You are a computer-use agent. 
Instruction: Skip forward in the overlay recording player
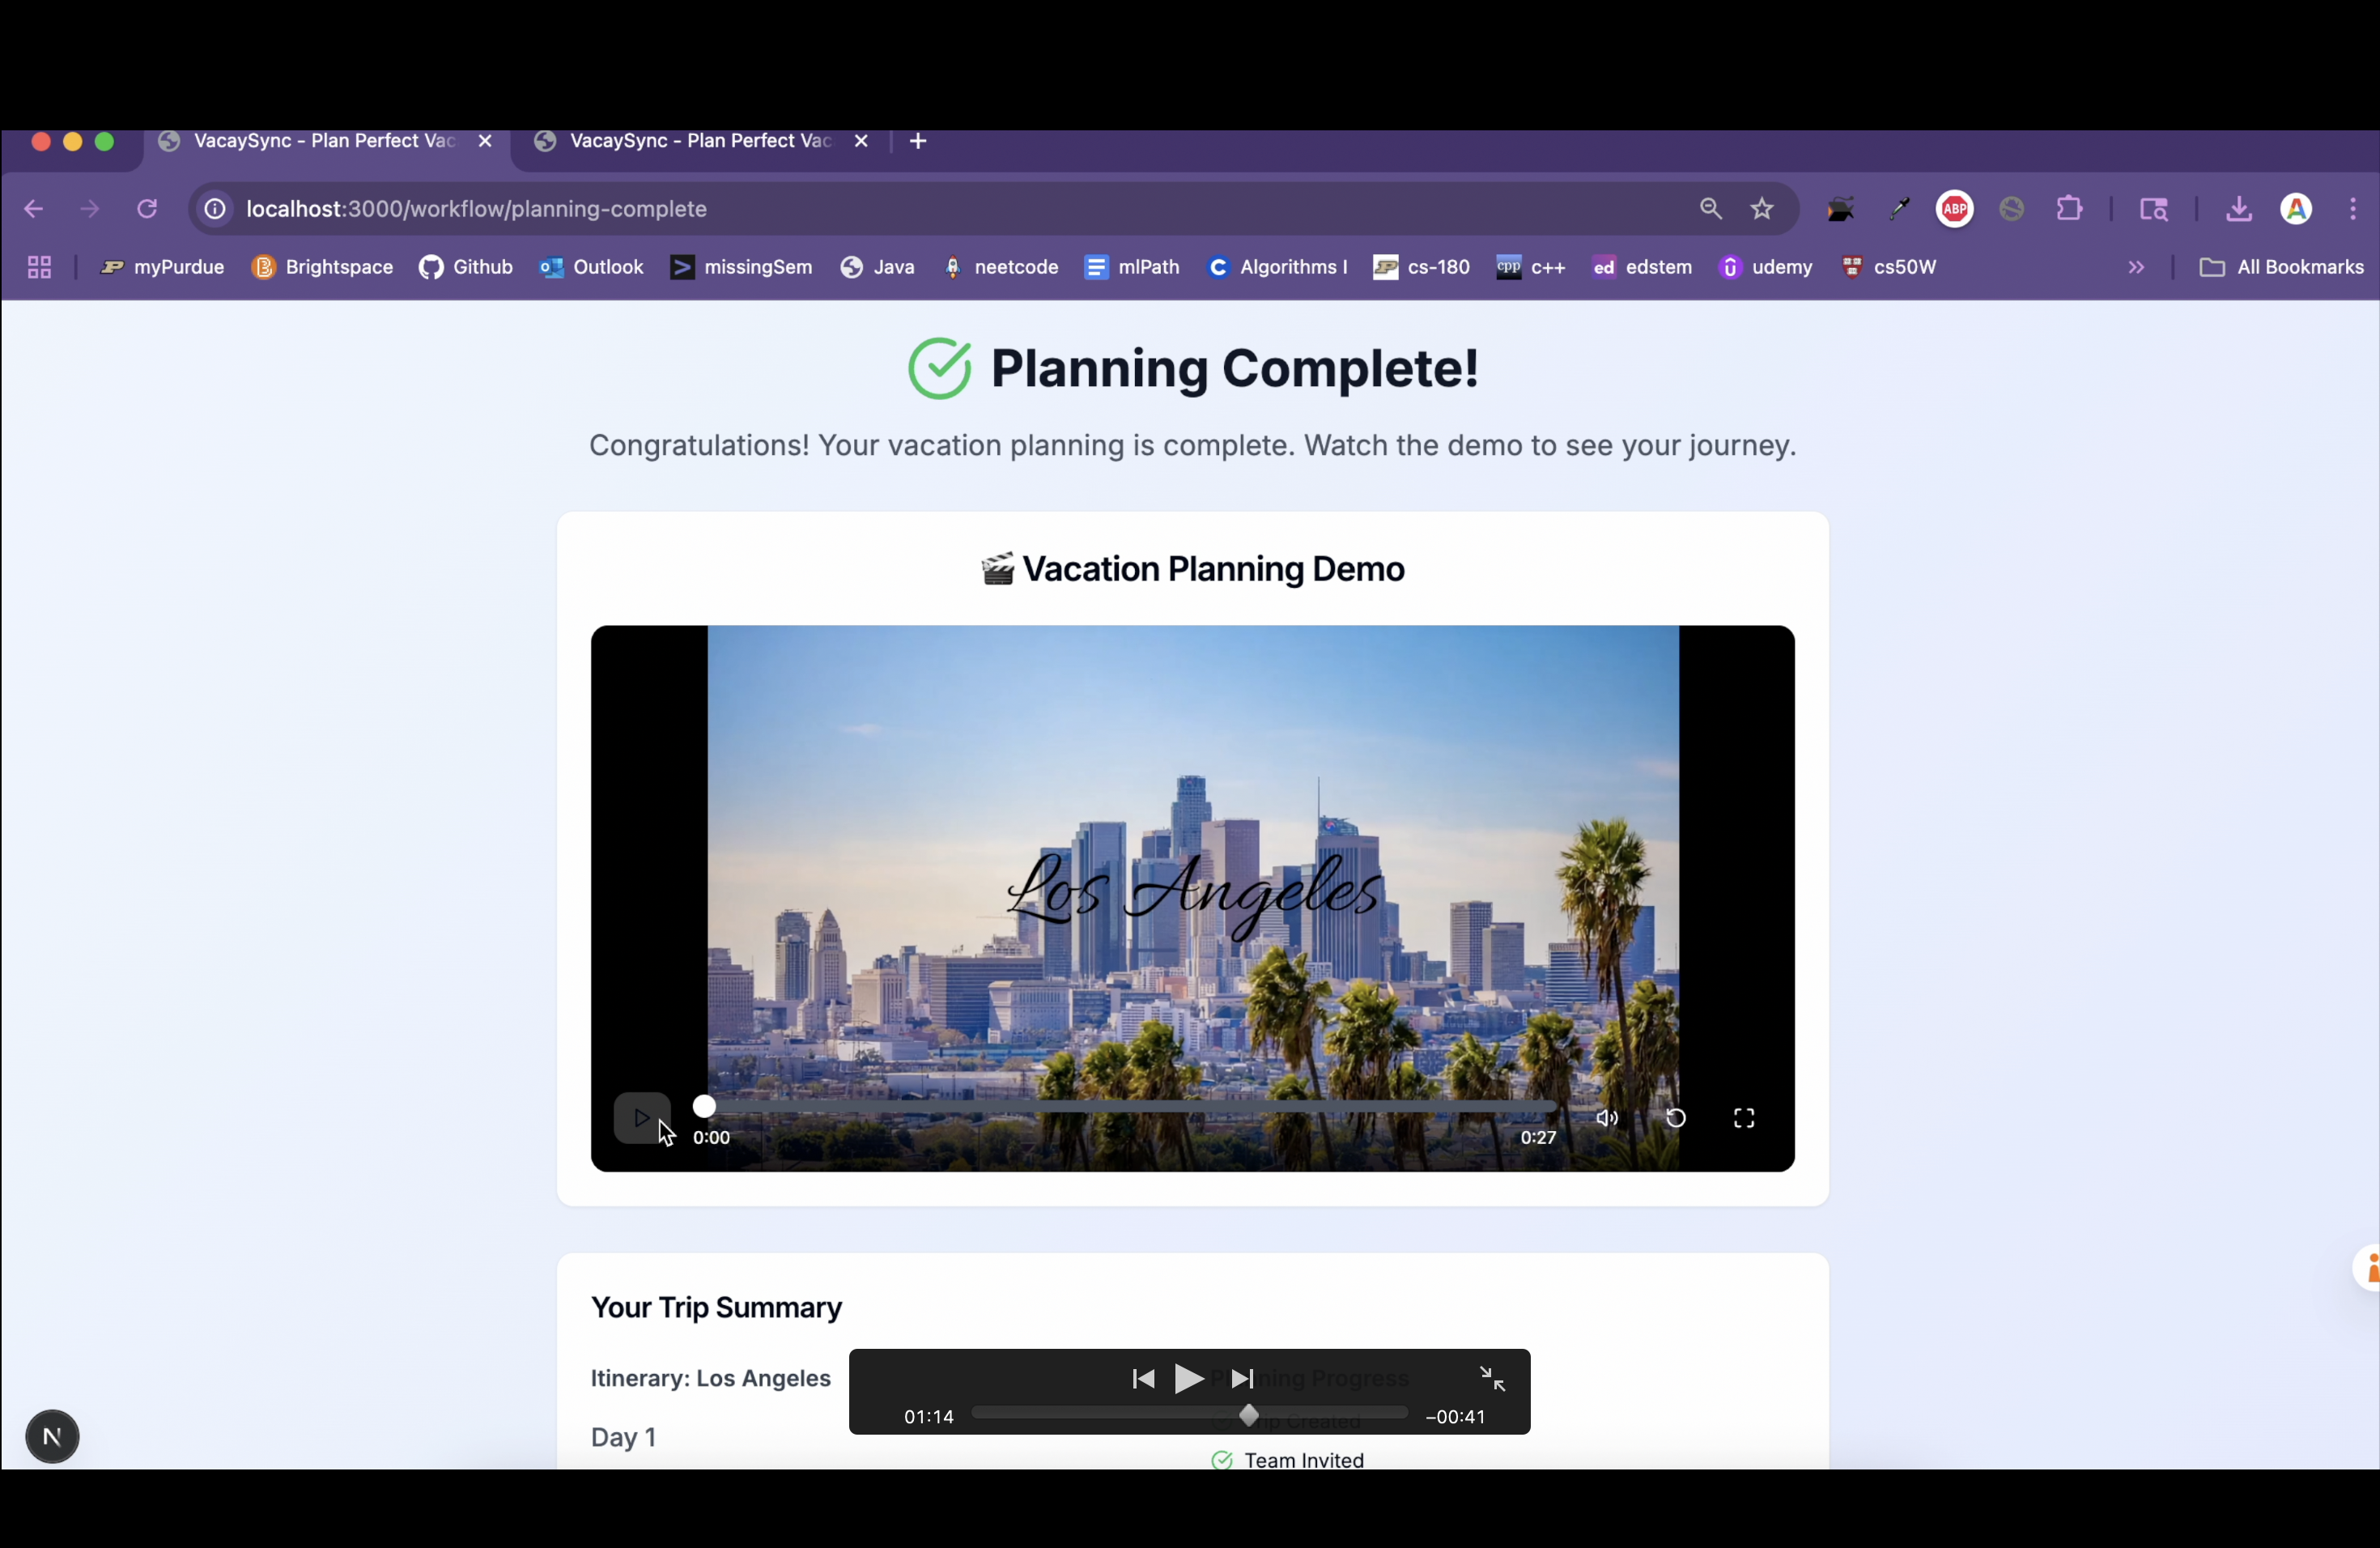pyautogui.click(x=1242, y=1379)
